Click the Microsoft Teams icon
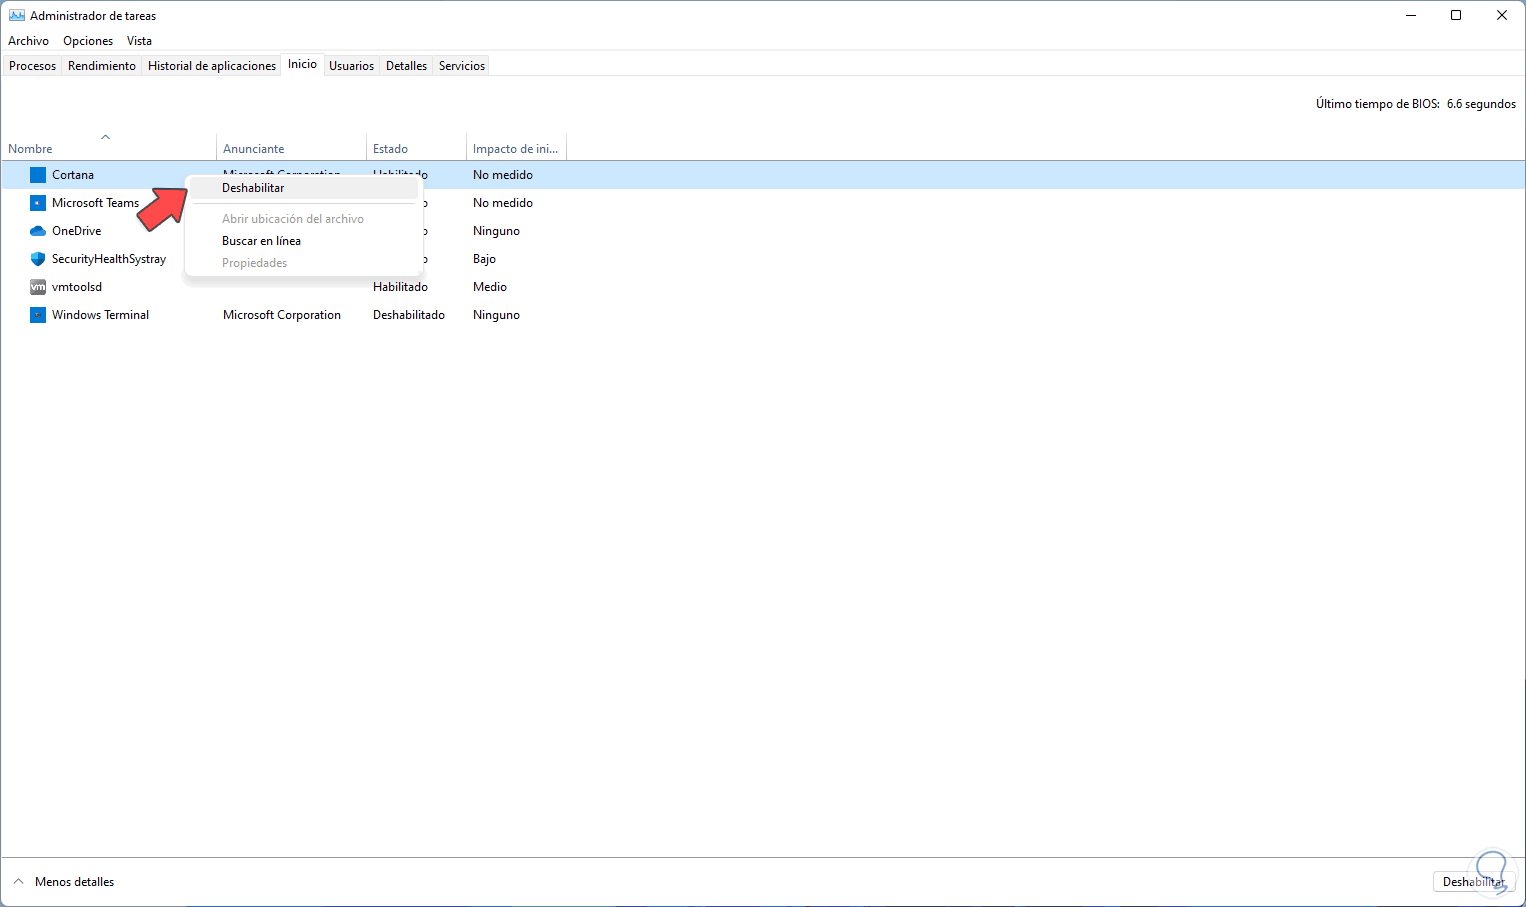Viewport: 1526px width, 907px height. pos(38,203)
